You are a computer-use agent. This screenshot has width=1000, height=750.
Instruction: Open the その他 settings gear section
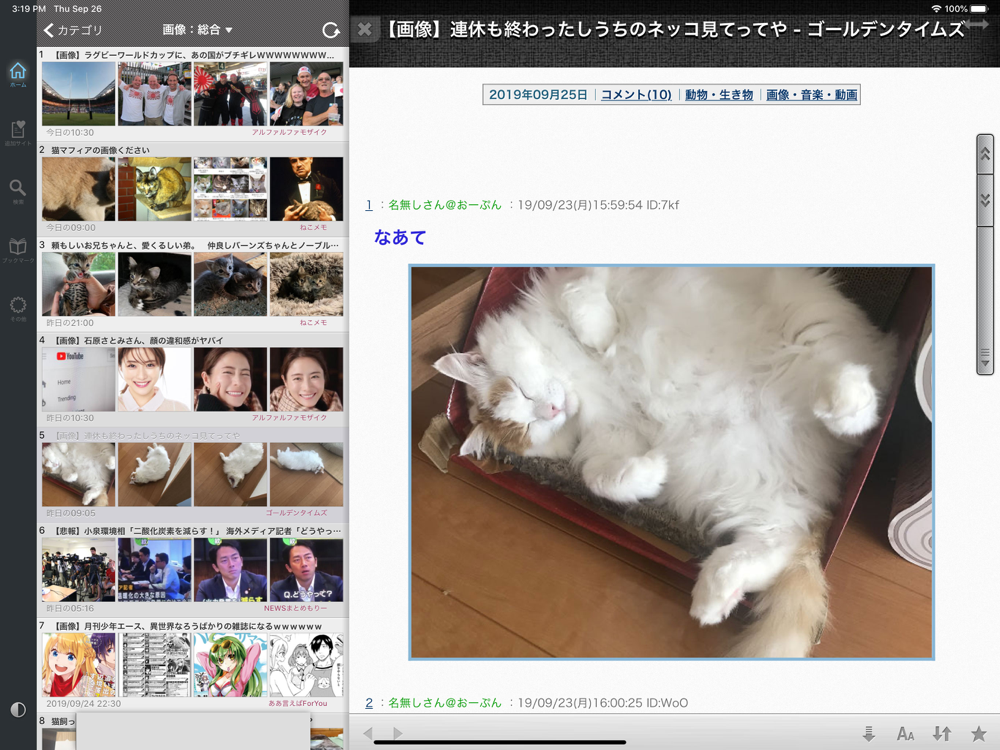click(x=18, y=308)
